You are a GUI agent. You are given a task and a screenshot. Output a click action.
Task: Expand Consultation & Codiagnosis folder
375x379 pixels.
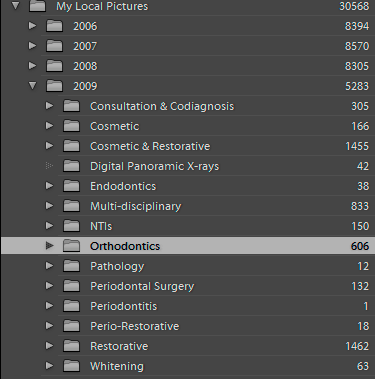point(49,106)
